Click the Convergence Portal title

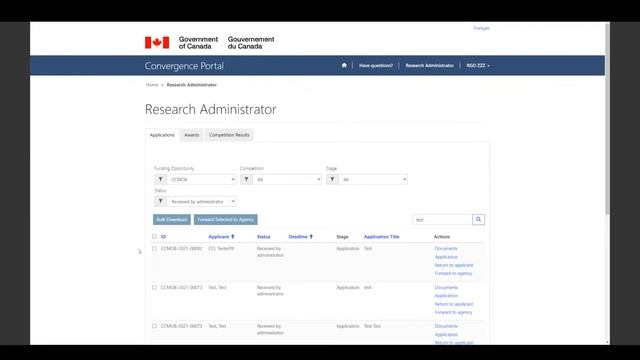(x=184, y=66)
